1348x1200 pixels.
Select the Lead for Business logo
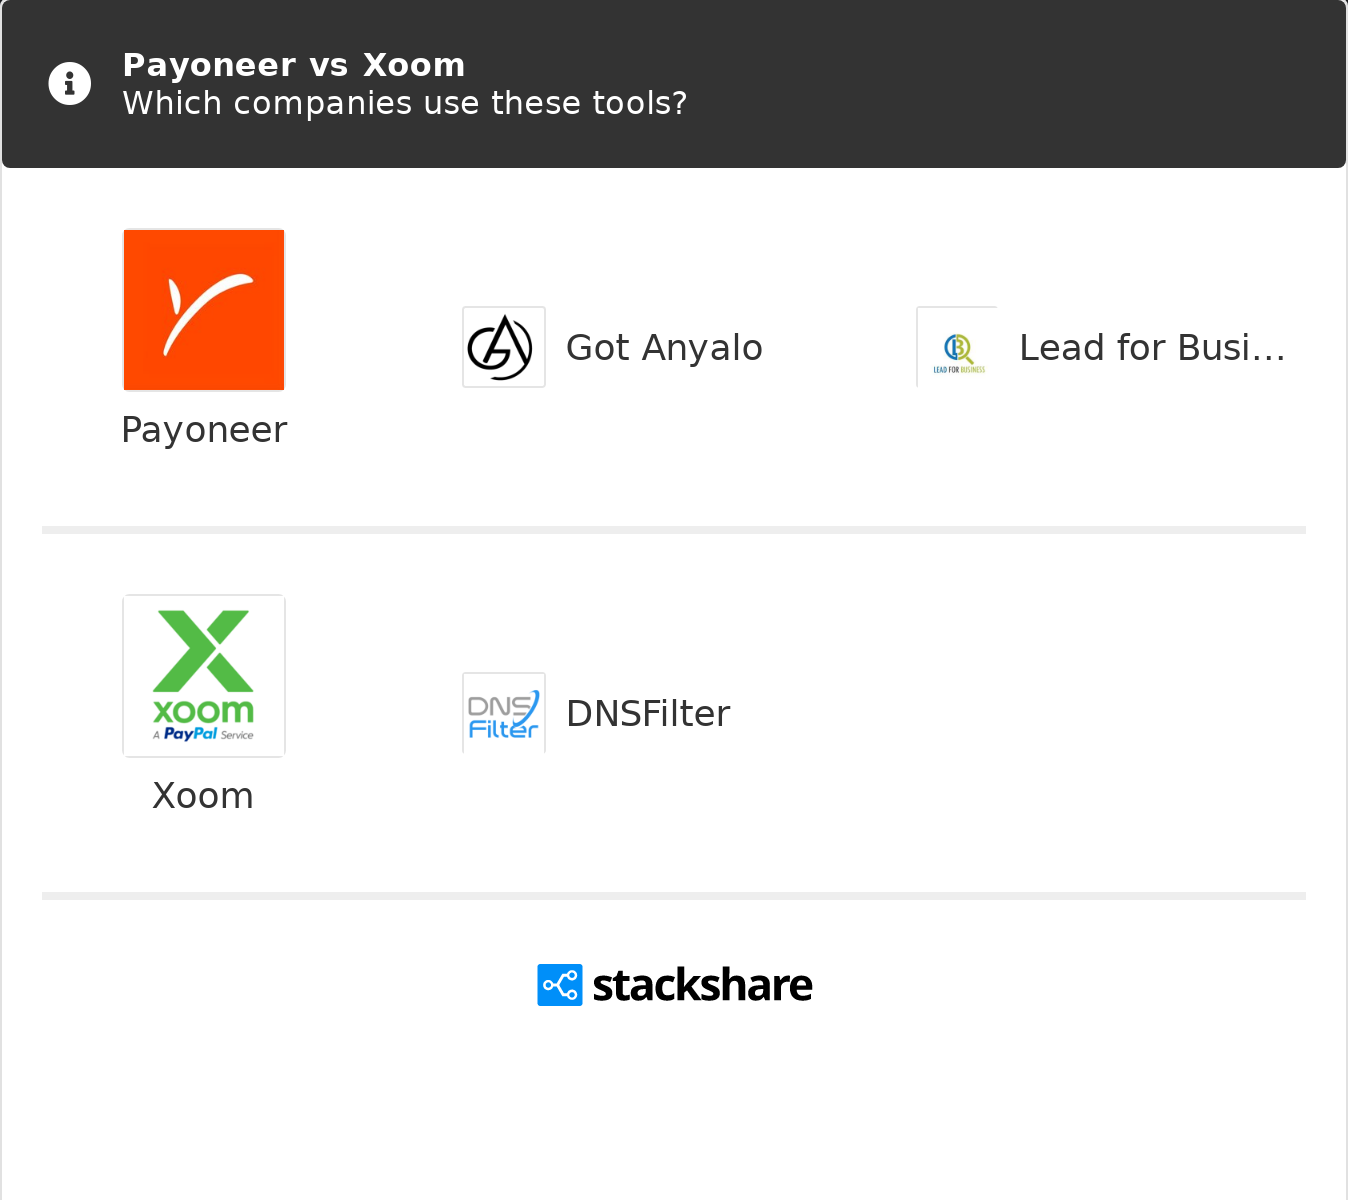pos(958,347)
